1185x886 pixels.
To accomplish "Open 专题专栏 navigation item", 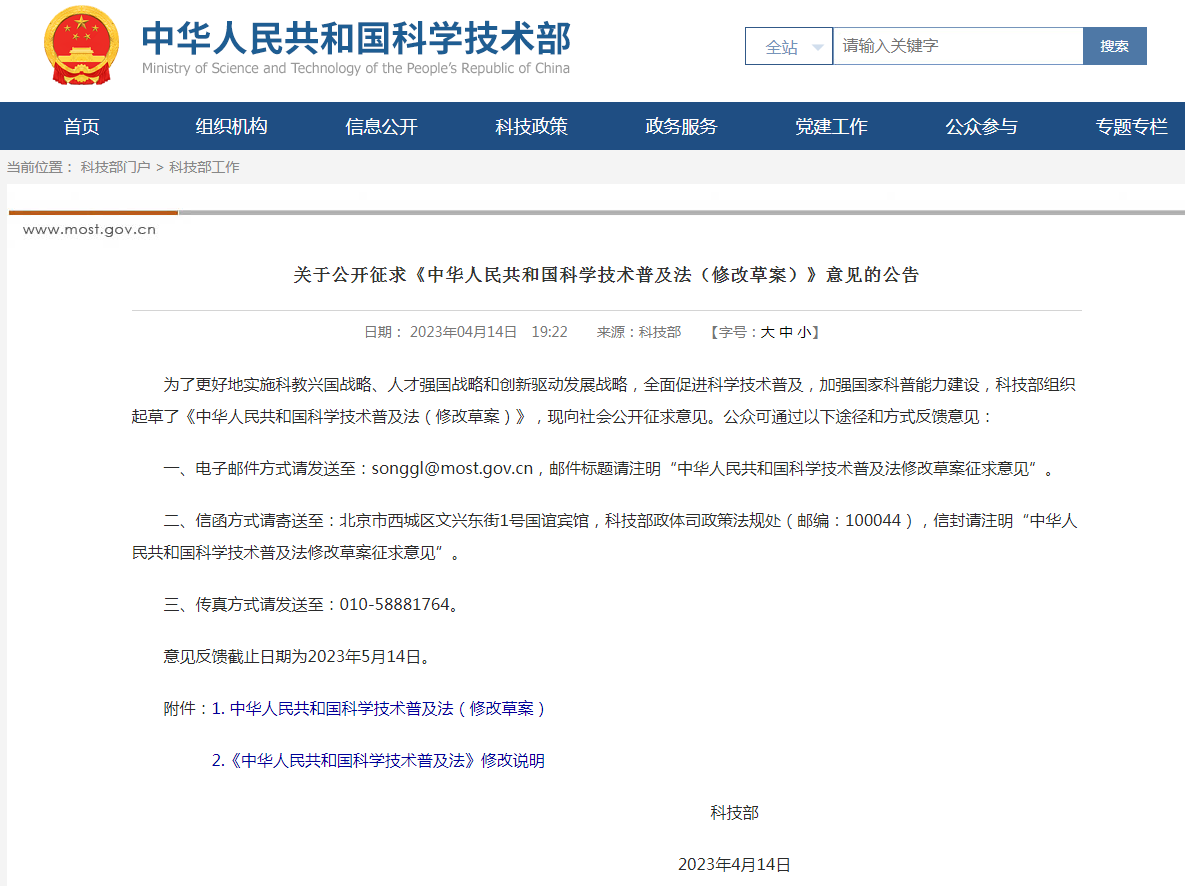I will 1131,127.
